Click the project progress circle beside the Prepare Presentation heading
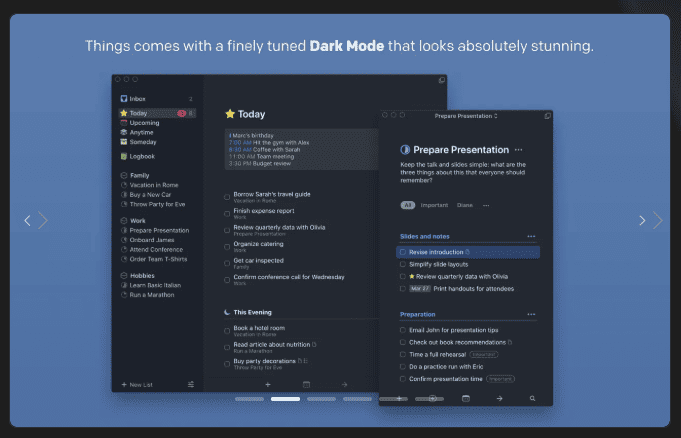 [x=405, y=149]
